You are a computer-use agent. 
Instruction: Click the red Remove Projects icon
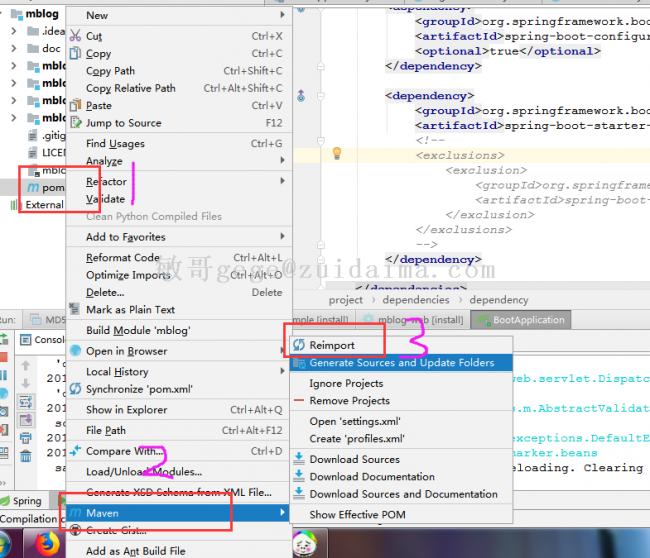pos(298,400)
